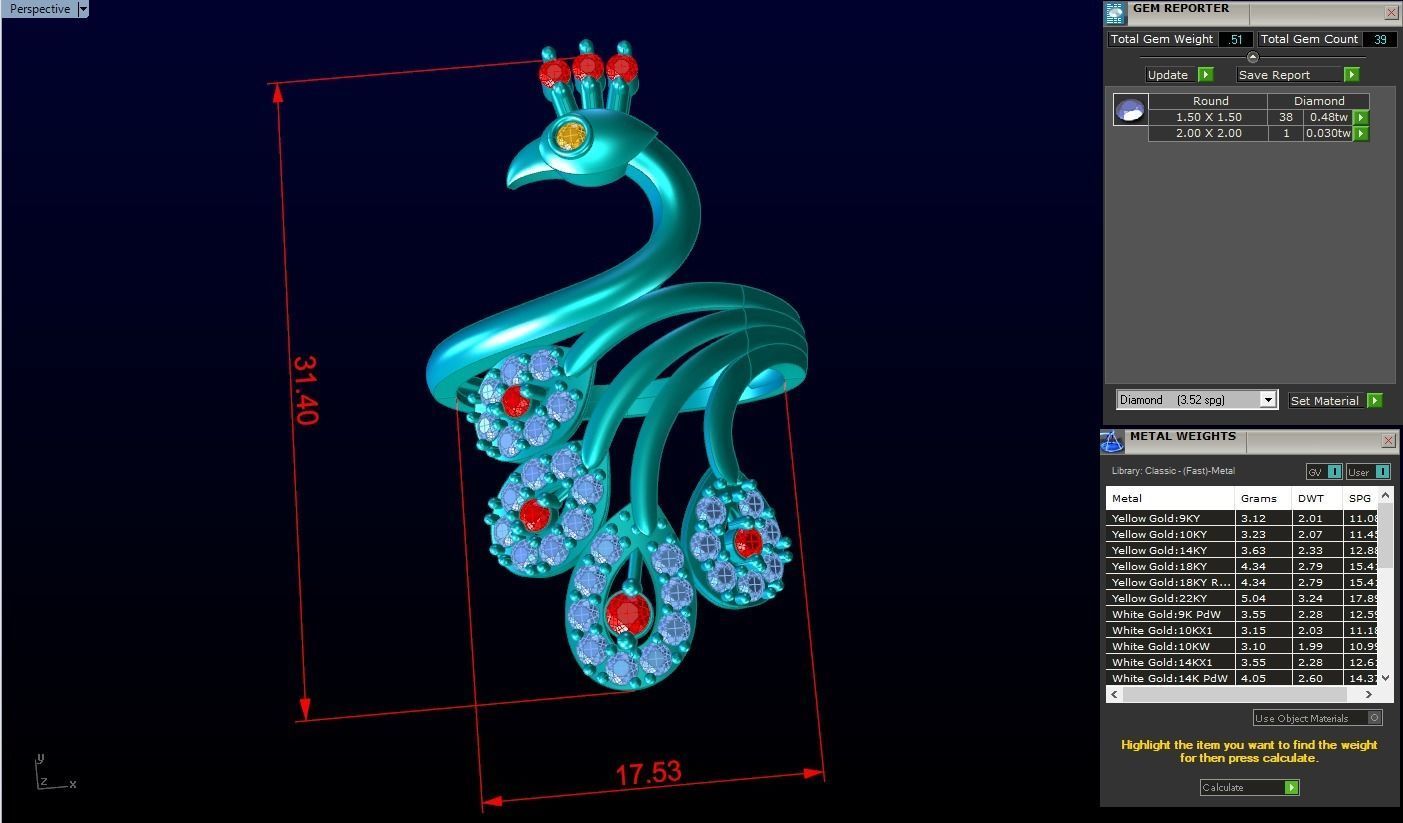
Task: Select the Yellow Gold:9KY row
Action: tap(1241, 518)
